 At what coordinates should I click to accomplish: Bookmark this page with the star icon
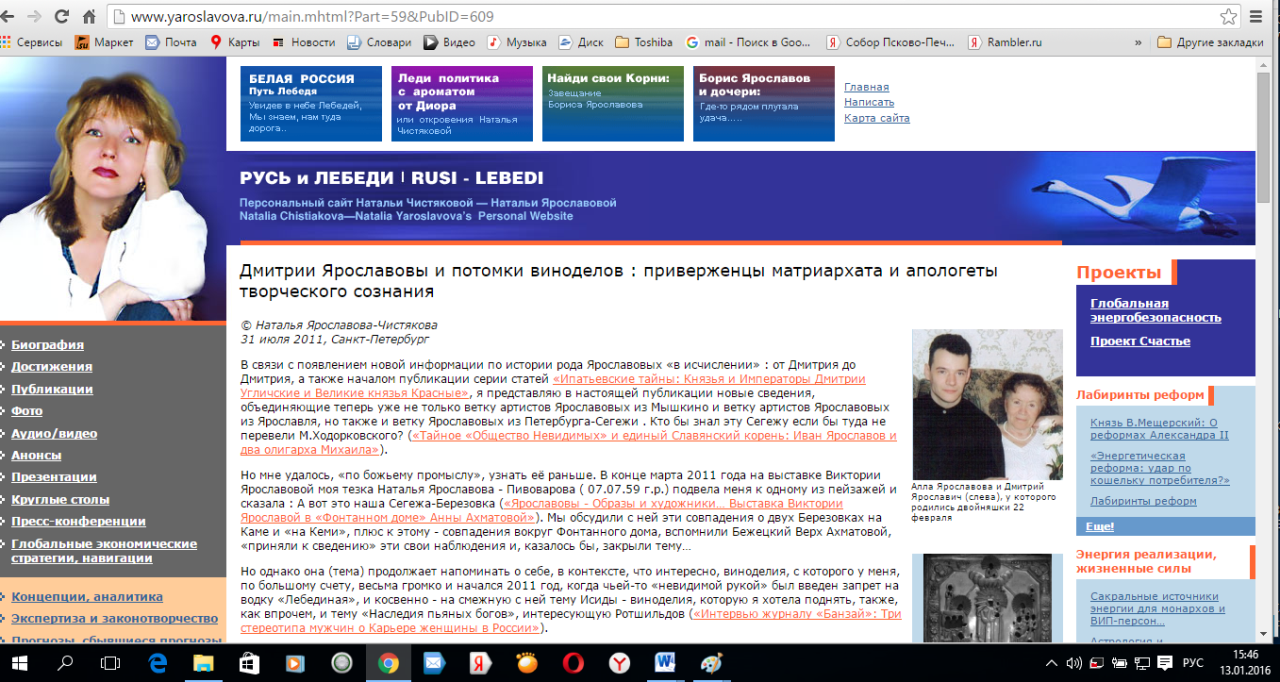click(1229, 17)
